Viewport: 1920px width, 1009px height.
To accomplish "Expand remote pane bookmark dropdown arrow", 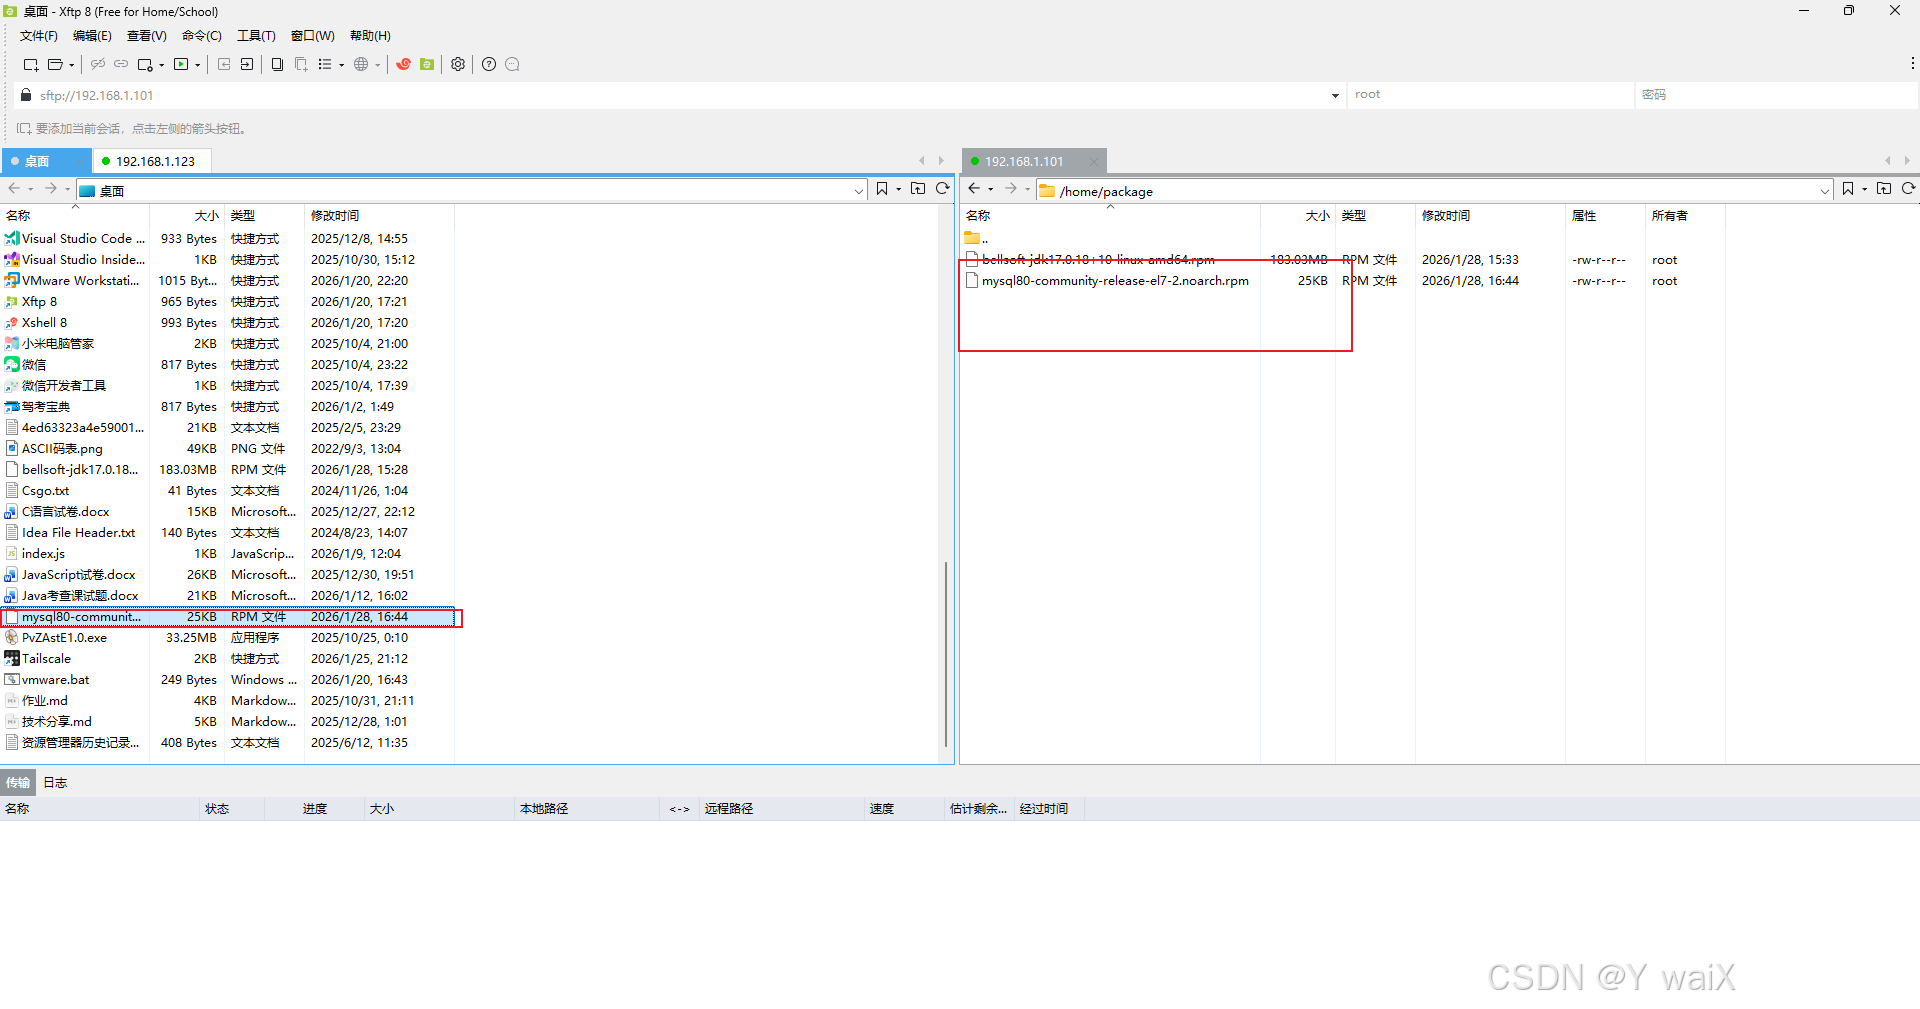I will pos(1865,189).
